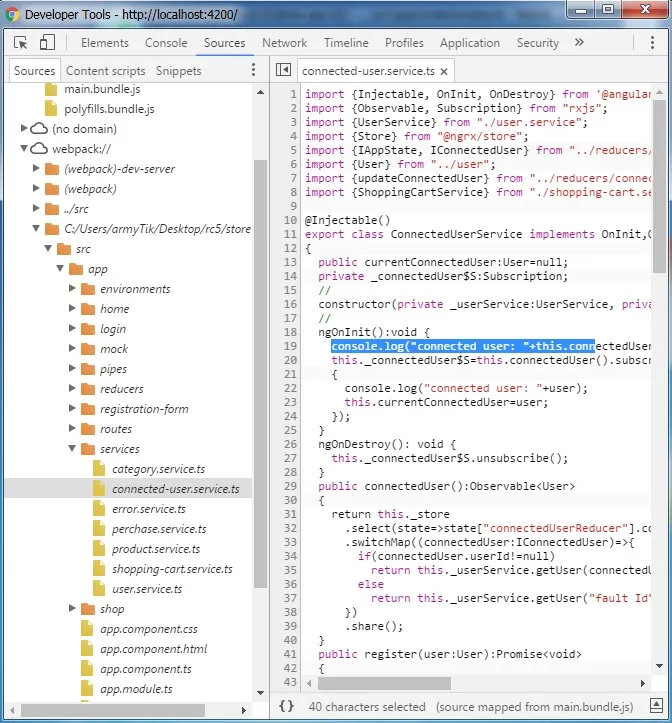Viewport: 672px width, 723px height.
Task: Expand the login folder arrow
Action: tap(72, 328)
